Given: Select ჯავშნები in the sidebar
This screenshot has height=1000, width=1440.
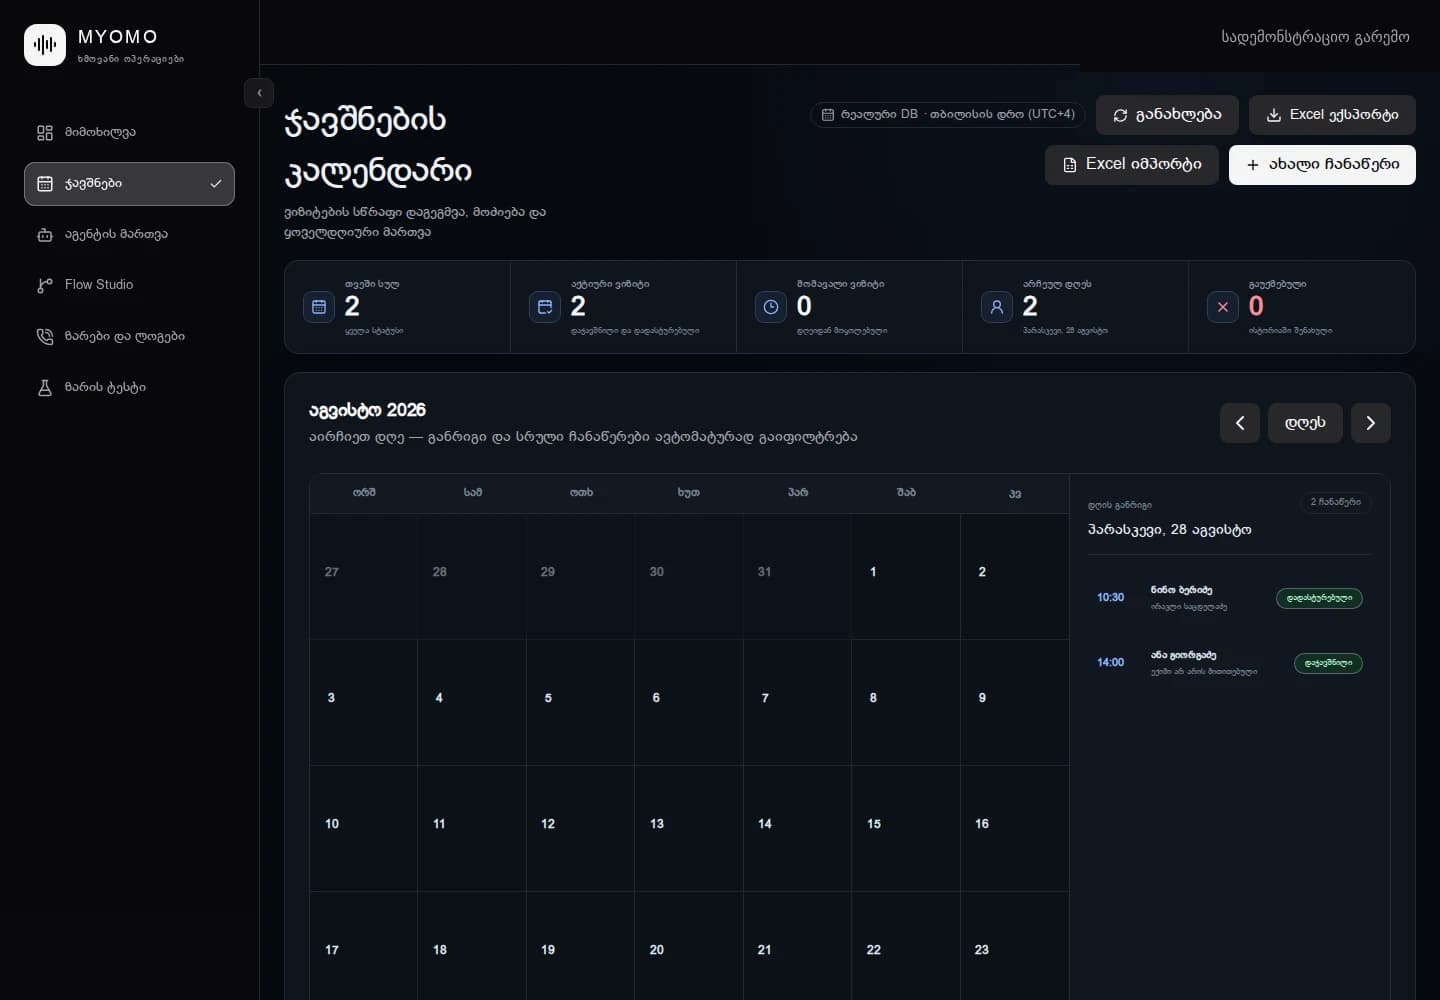Looking at the screenshot, I should pyautogui.click(x=129, y=184).
